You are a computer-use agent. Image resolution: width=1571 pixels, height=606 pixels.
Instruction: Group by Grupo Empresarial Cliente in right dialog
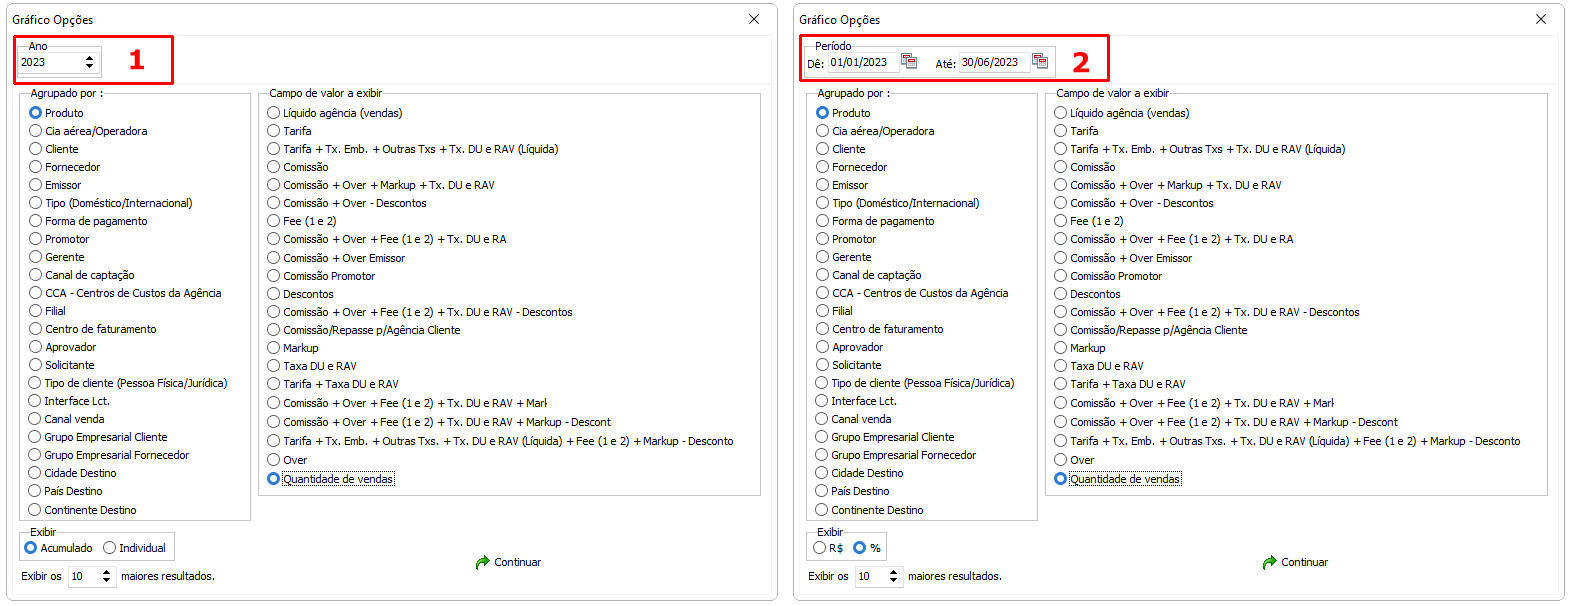pyautogui.click(x=885, y=437)
